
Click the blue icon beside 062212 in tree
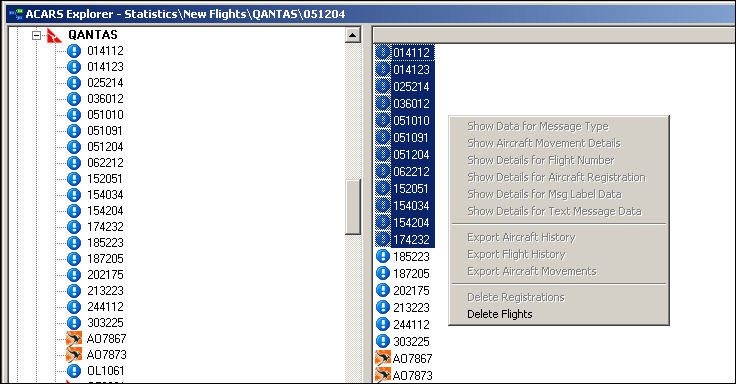point(74,162)
